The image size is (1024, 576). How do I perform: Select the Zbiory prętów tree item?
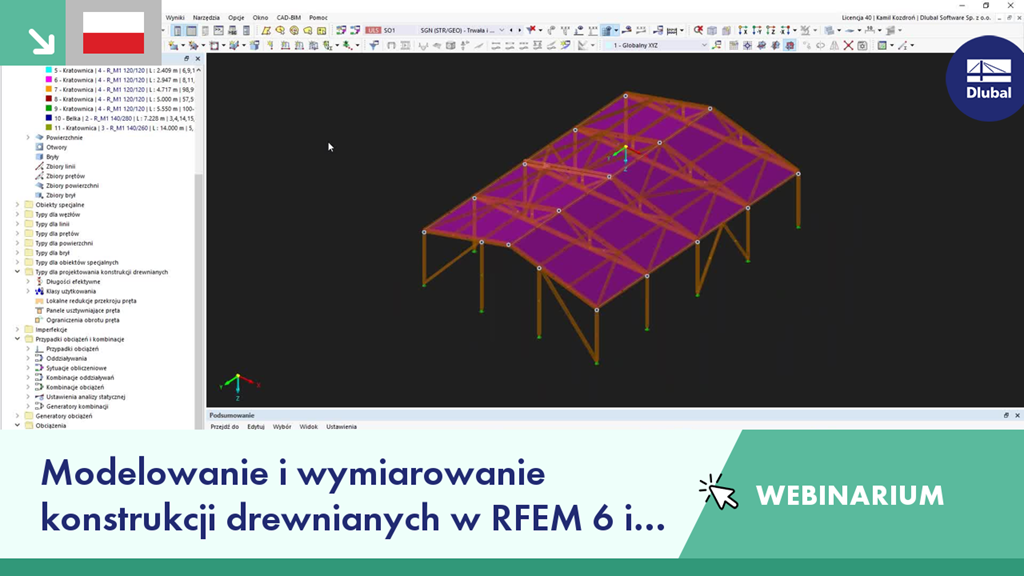click(x=65, y=176)
